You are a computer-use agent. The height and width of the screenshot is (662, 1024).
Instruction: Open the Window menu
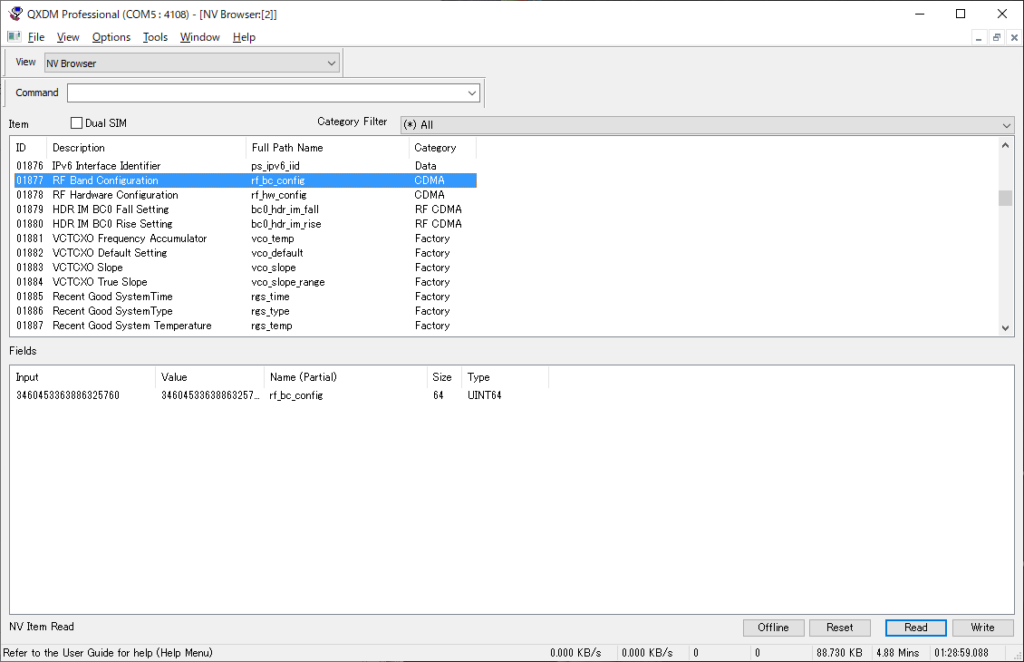[x=200, y=37]
